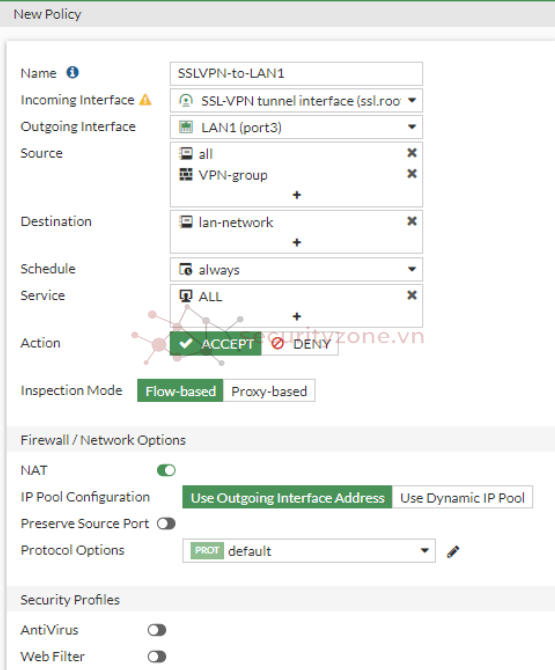Set Action to DENY
The height and width of the screenshot is (670, 555).
(300, 344)
